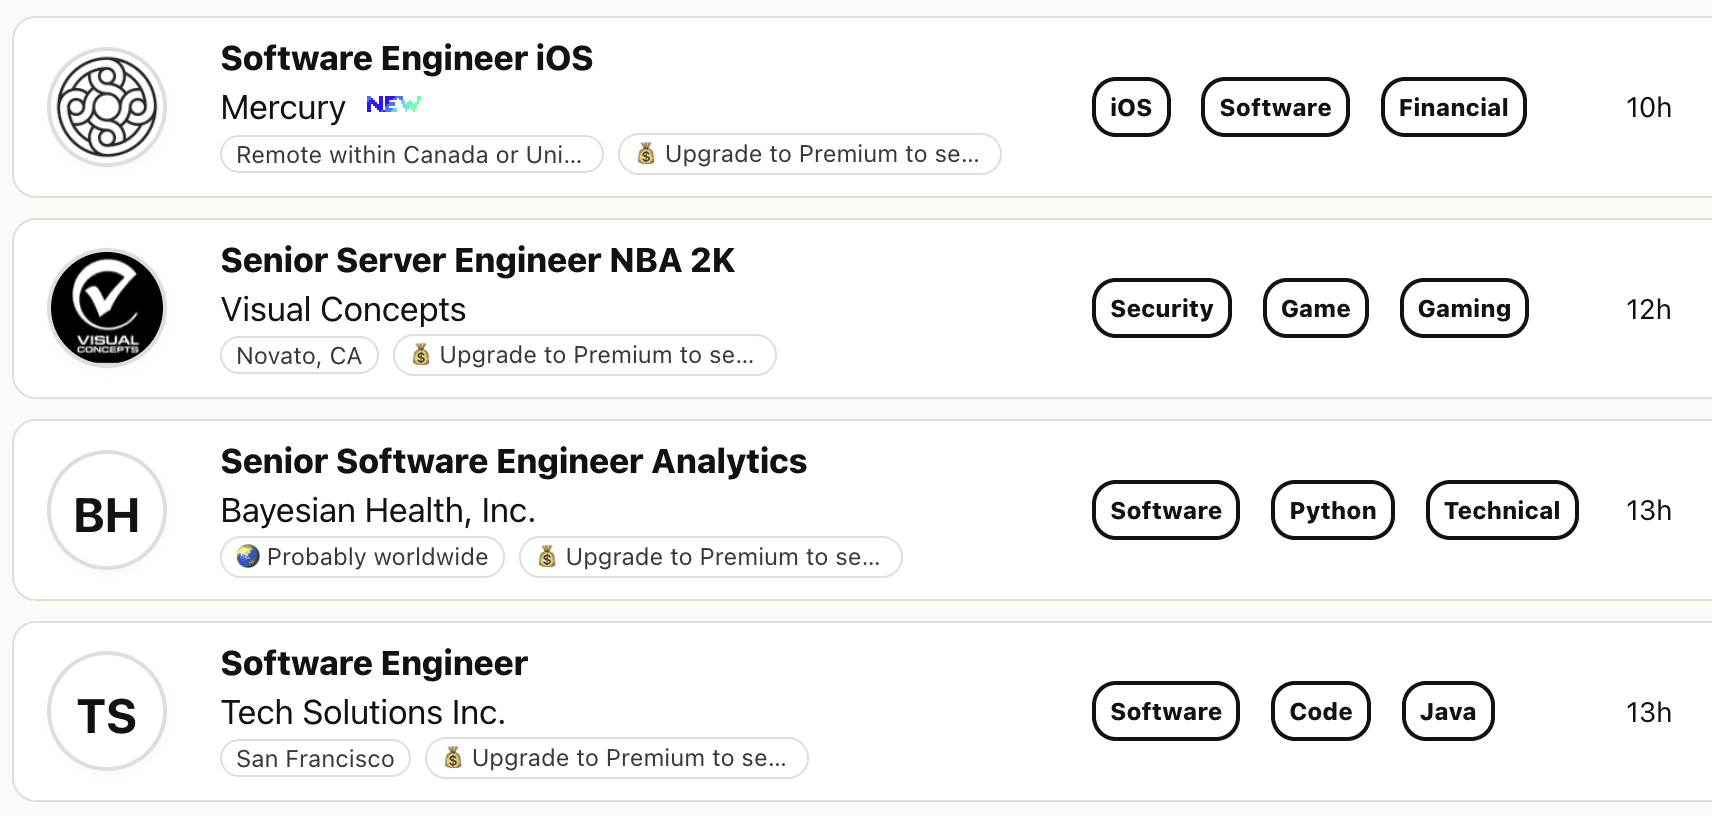Click the Visual Concepts logo
This screenshot has width=1712, height=816.
pyautogui.click(x=107, y=308)
